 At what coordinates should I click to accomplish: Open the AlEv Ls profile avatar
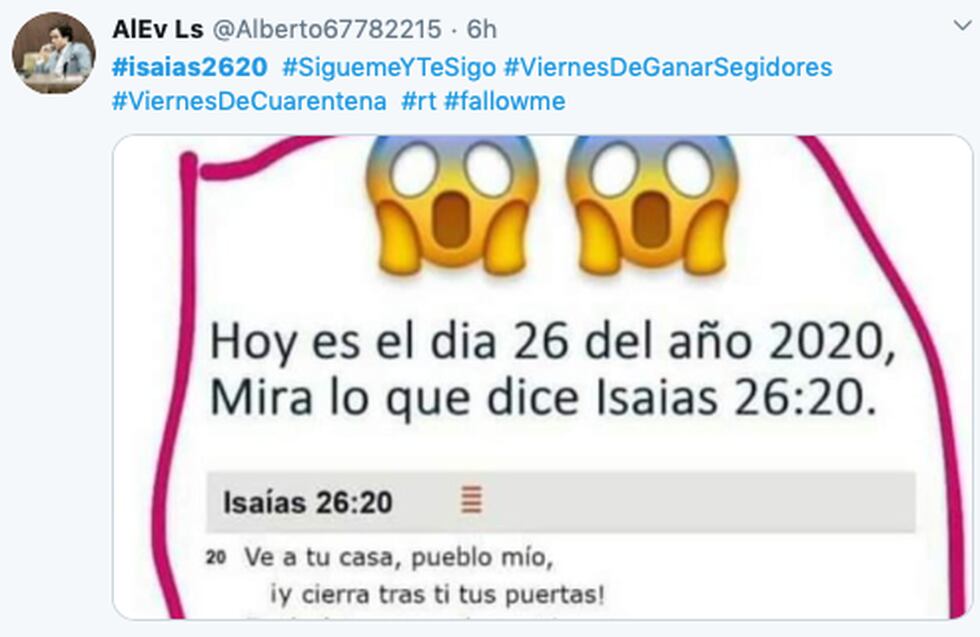(x=54, y=53)
